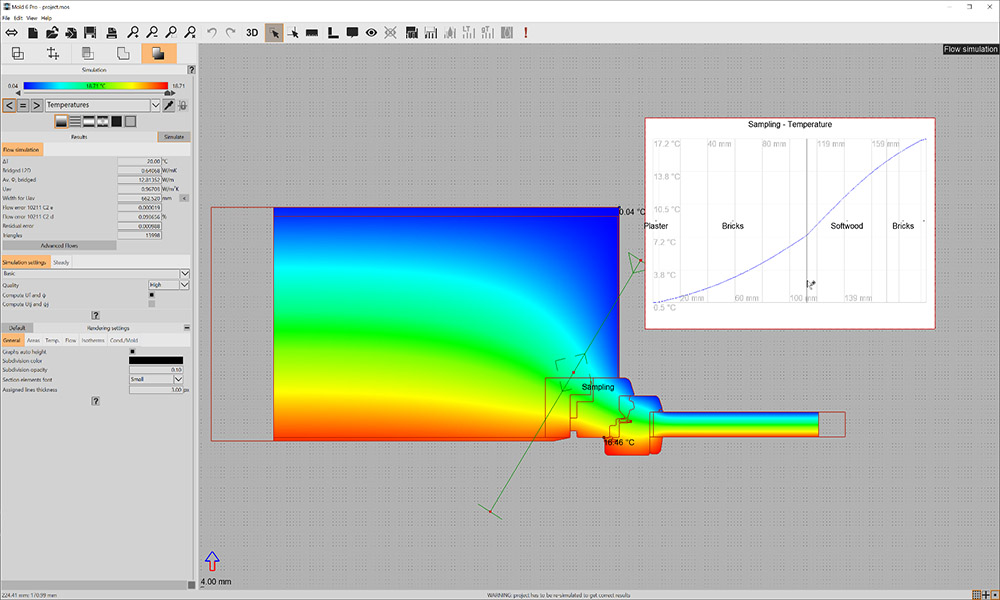Switch to the highlighted simulation panel tab
1000x600 pixels.
tap(158, 54)
